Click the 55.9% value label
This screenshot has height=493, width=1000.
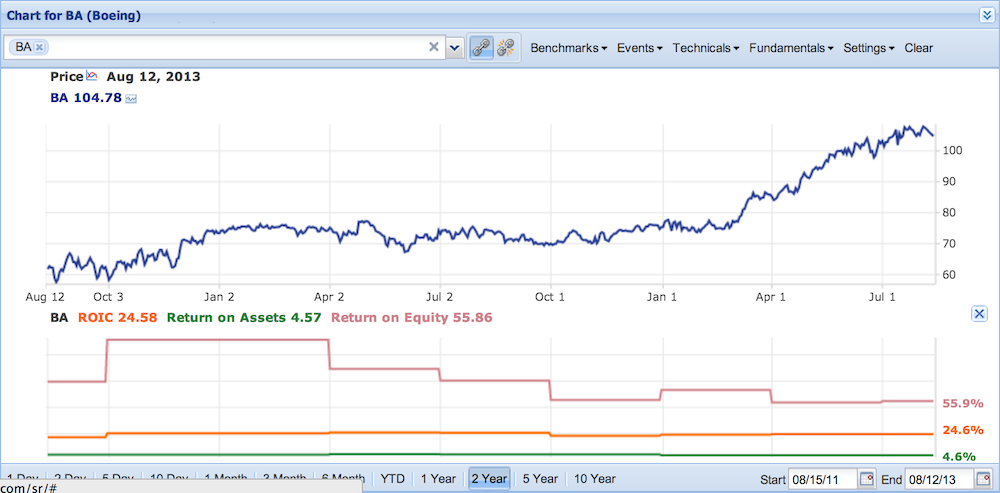tap(963, 404)
